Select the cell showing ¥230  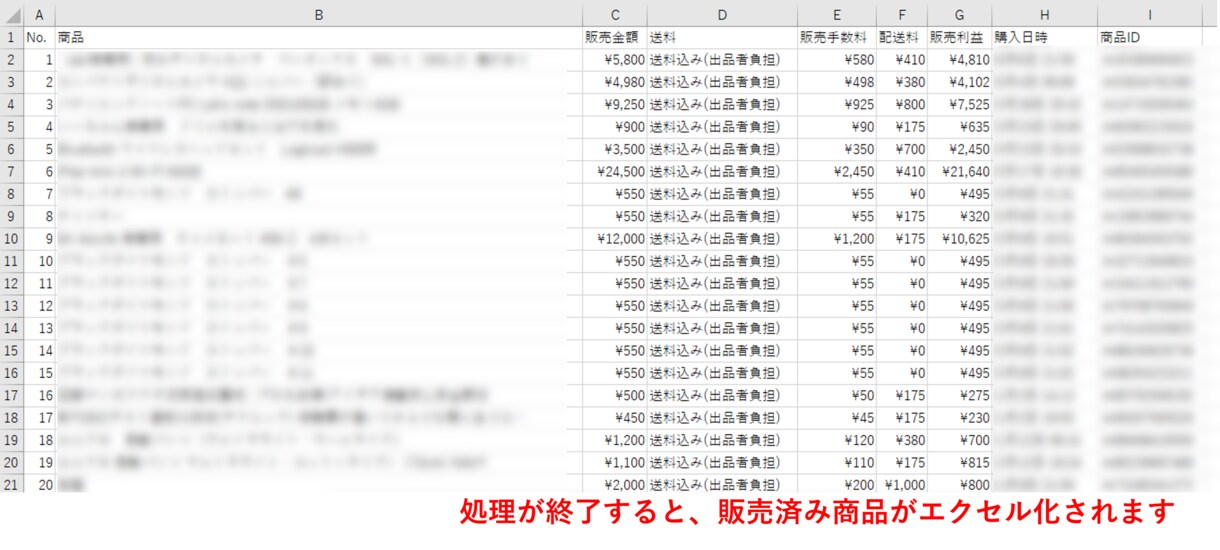tap(960, 418)
